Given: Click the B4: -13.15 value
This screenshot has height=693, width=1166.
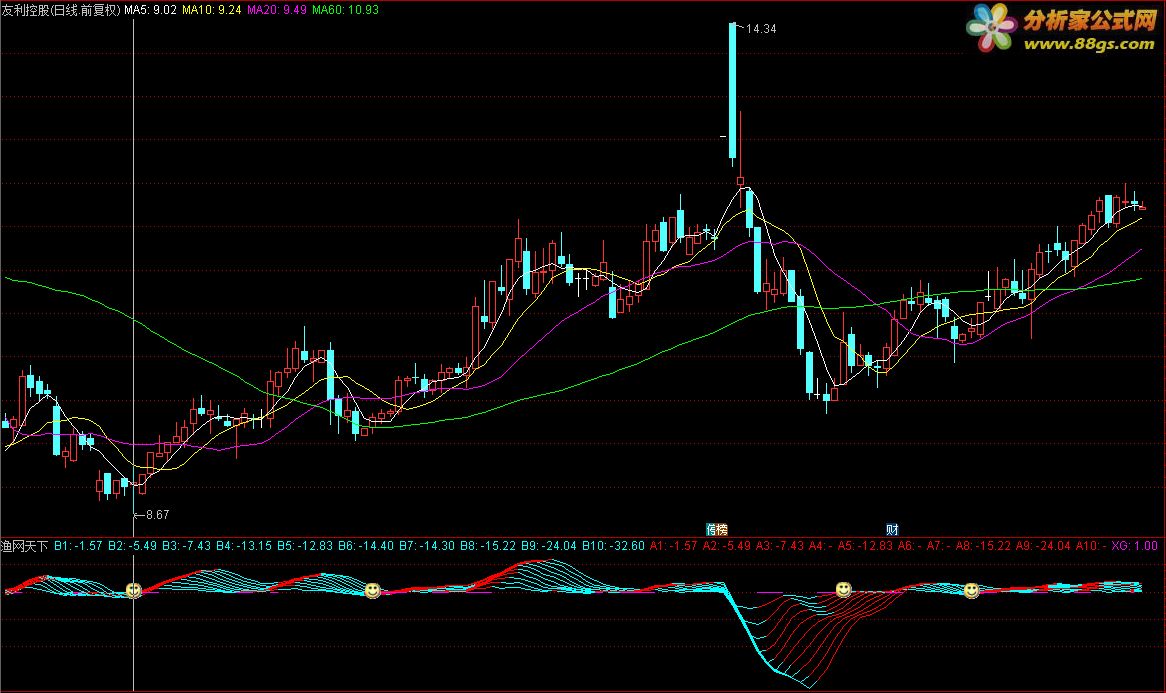Looking at the screenshot, I should pos(244,546).
